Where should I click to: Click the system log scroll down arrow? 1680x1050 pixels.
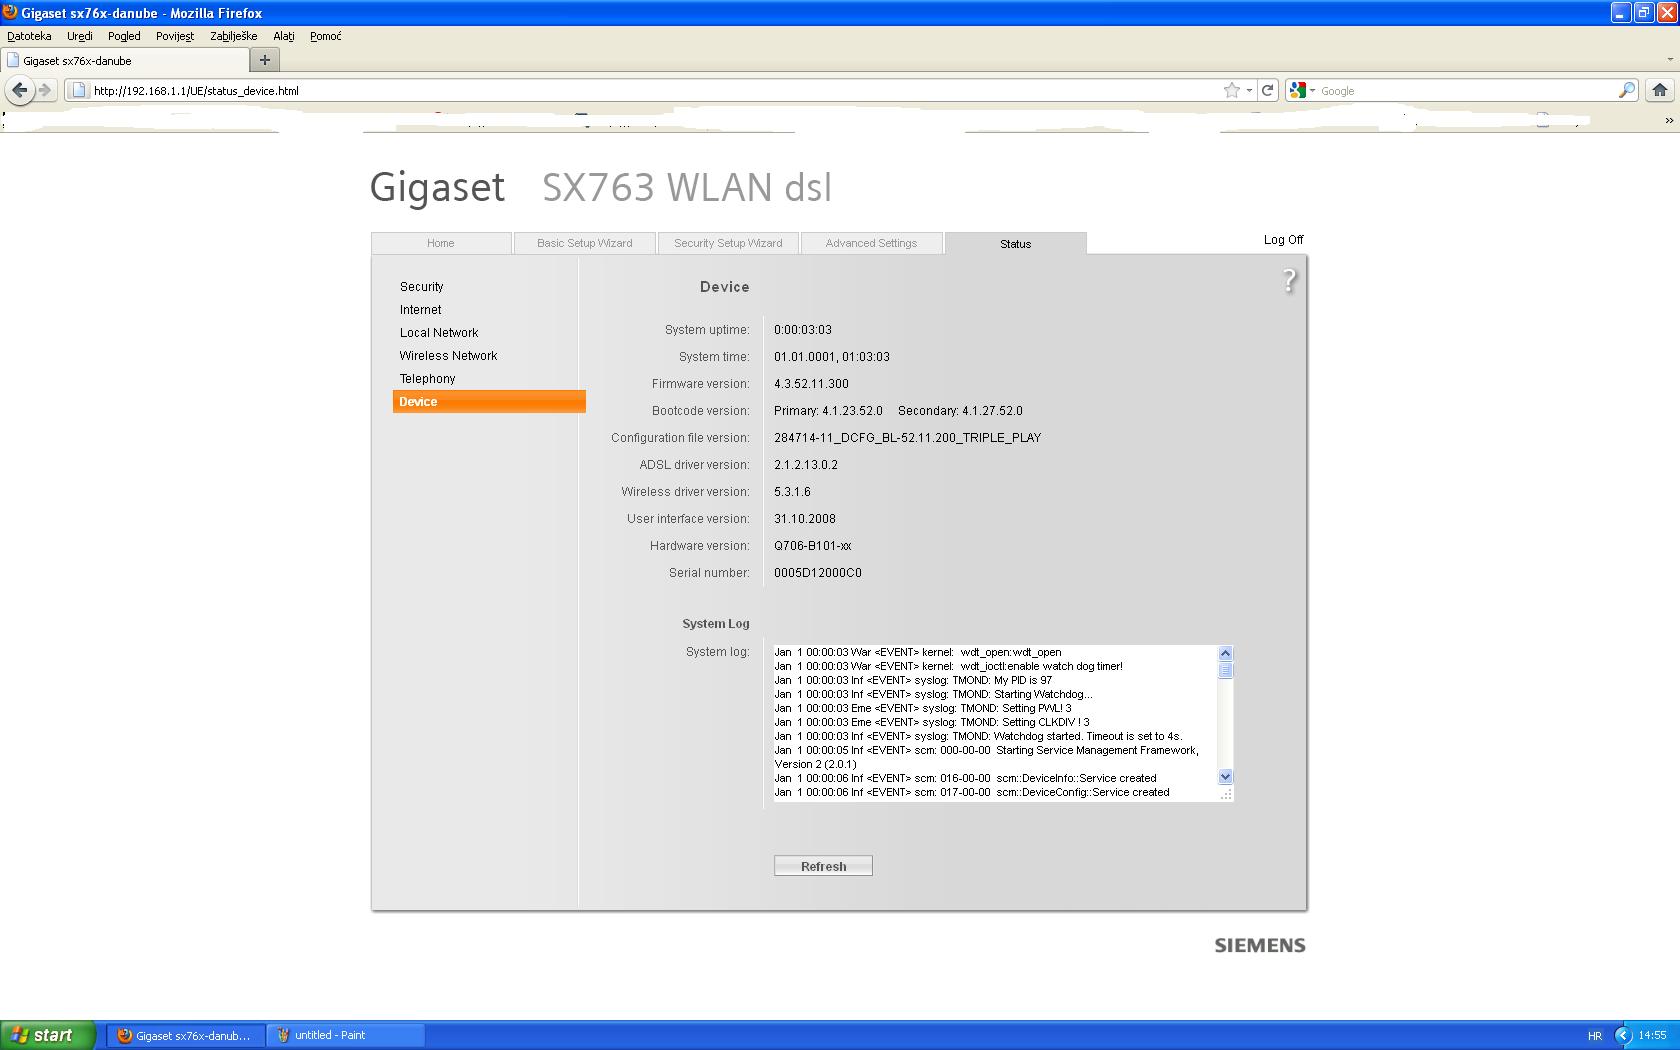tap(1226, 777)
